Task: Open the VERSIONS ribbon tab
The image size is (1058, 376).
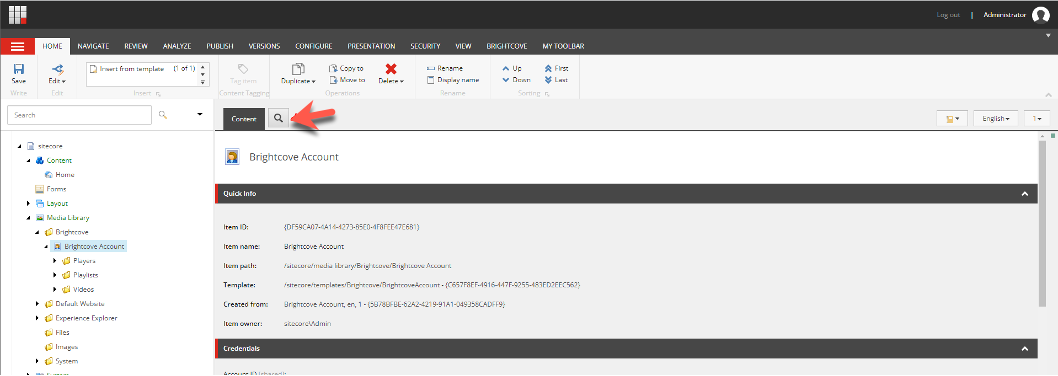Action: 264,46
